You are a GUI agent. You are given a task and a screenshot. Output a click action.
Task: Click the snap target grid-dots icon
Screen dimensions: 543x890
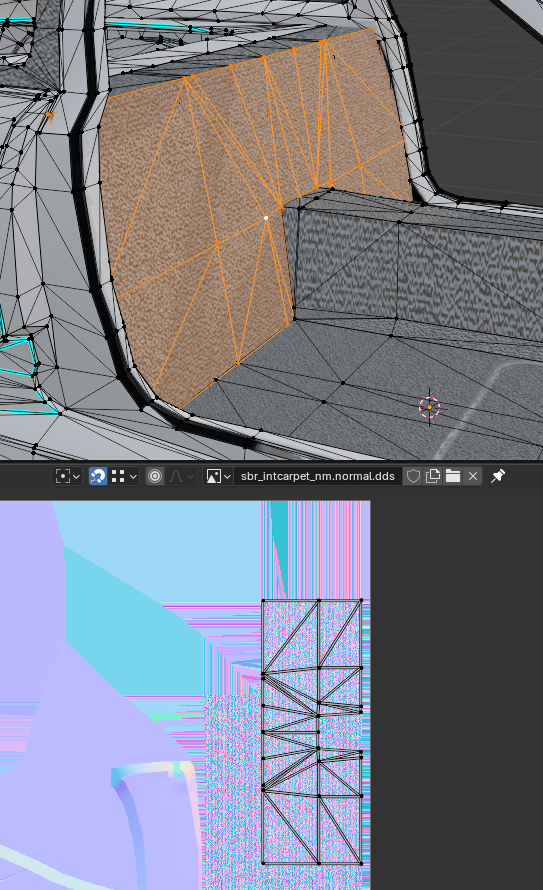pos(118,476)
